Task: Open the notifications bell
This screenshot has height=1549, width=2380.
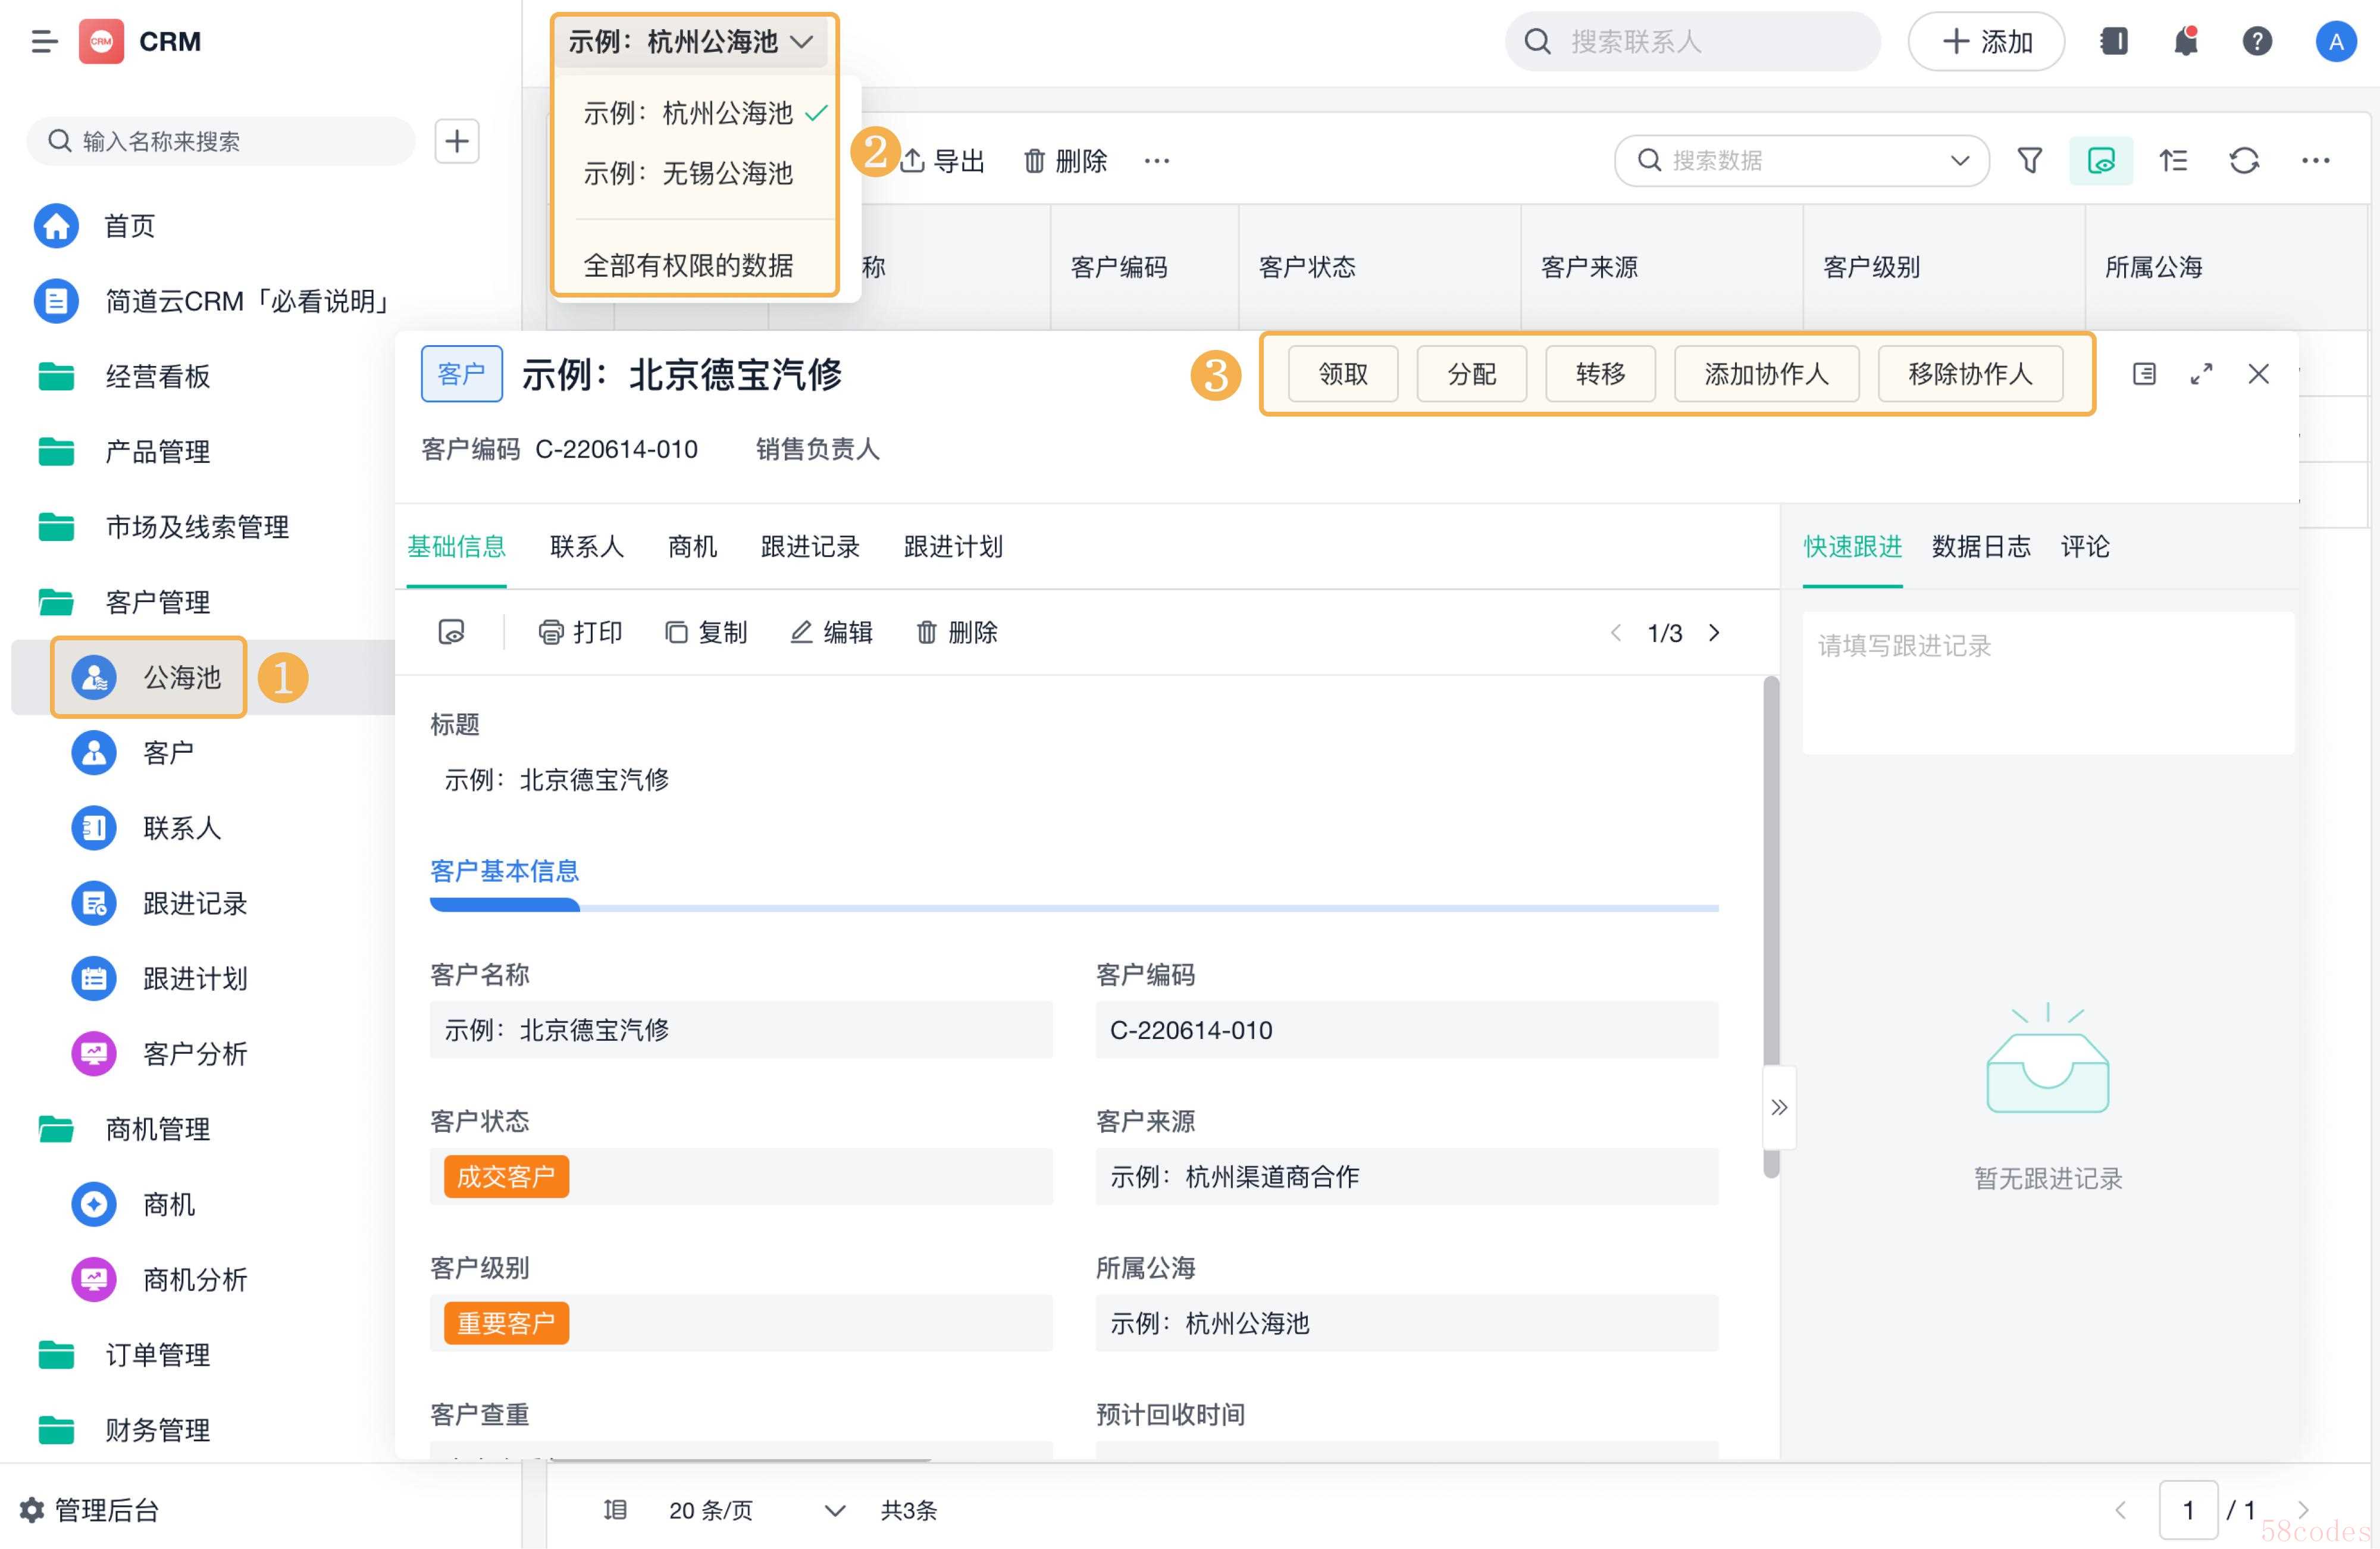Action: pyautogui.click(x=2186, y=41)
